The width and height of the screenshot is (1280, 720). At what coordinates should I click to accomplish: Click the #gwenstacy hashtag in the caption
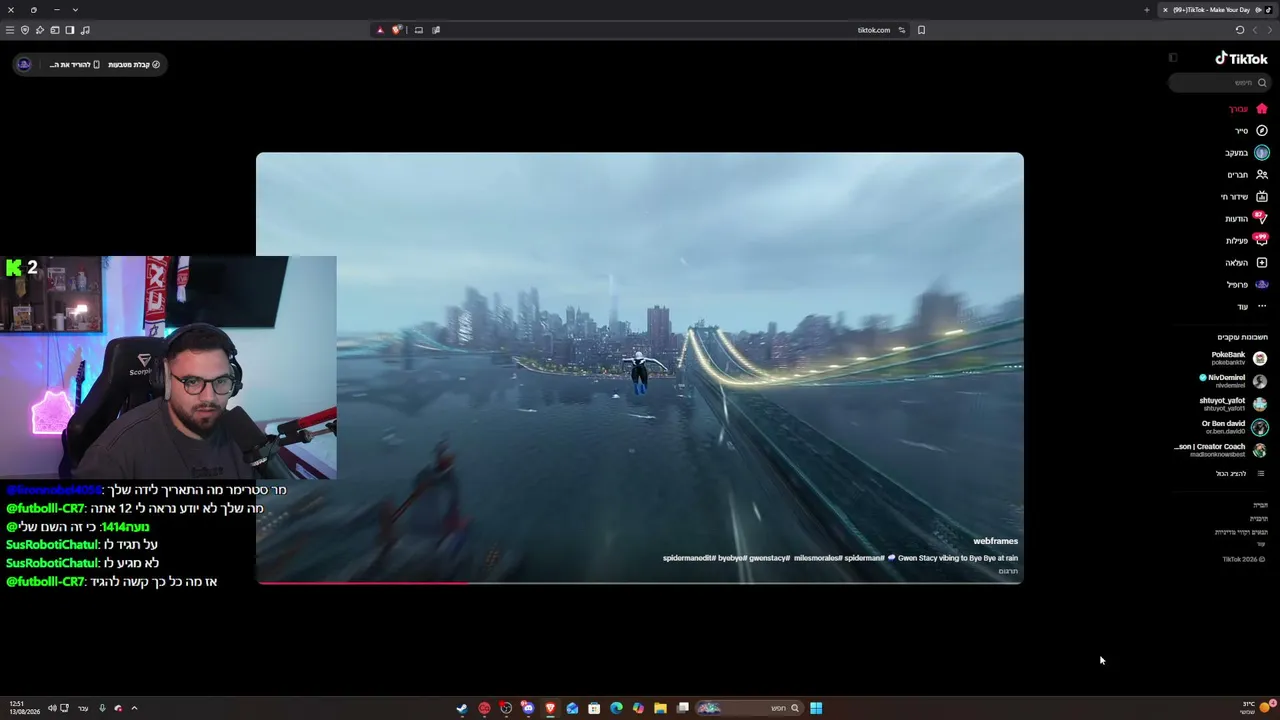tap(768, 558)
